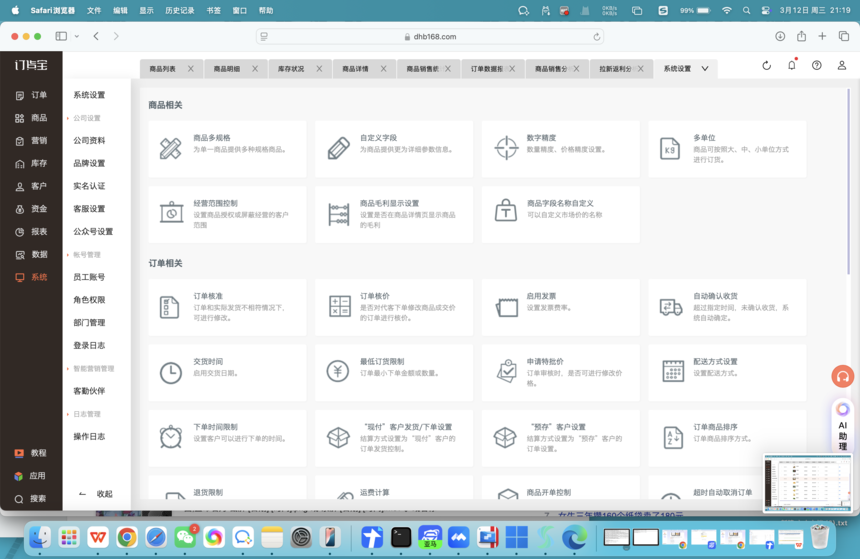Open the 营销 section in left sidebar
The width and height of the screenshot is (860, 559).
31,141
